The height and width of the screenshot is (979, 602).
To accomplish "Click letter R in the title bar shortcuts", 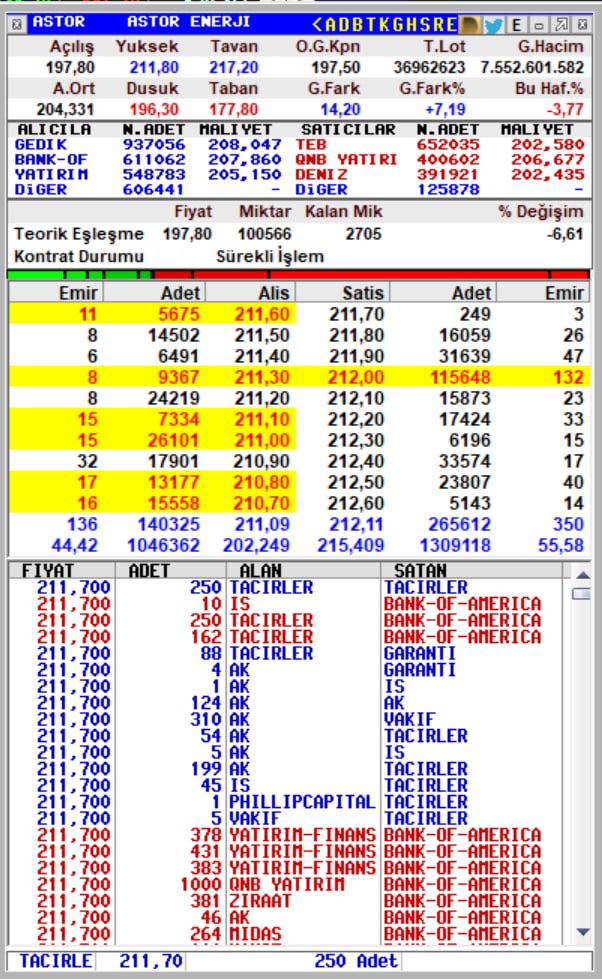I will (438, 25).
